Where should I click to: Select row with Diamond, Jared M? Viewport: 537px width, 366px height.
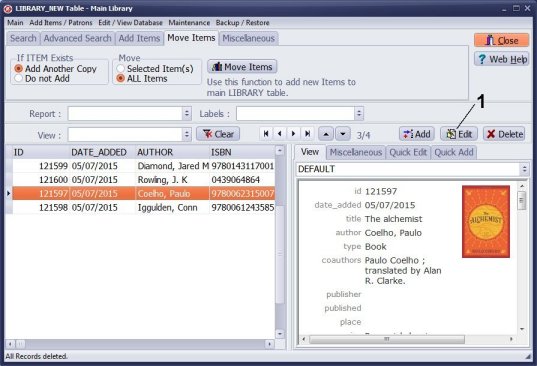tap(143, 166)
